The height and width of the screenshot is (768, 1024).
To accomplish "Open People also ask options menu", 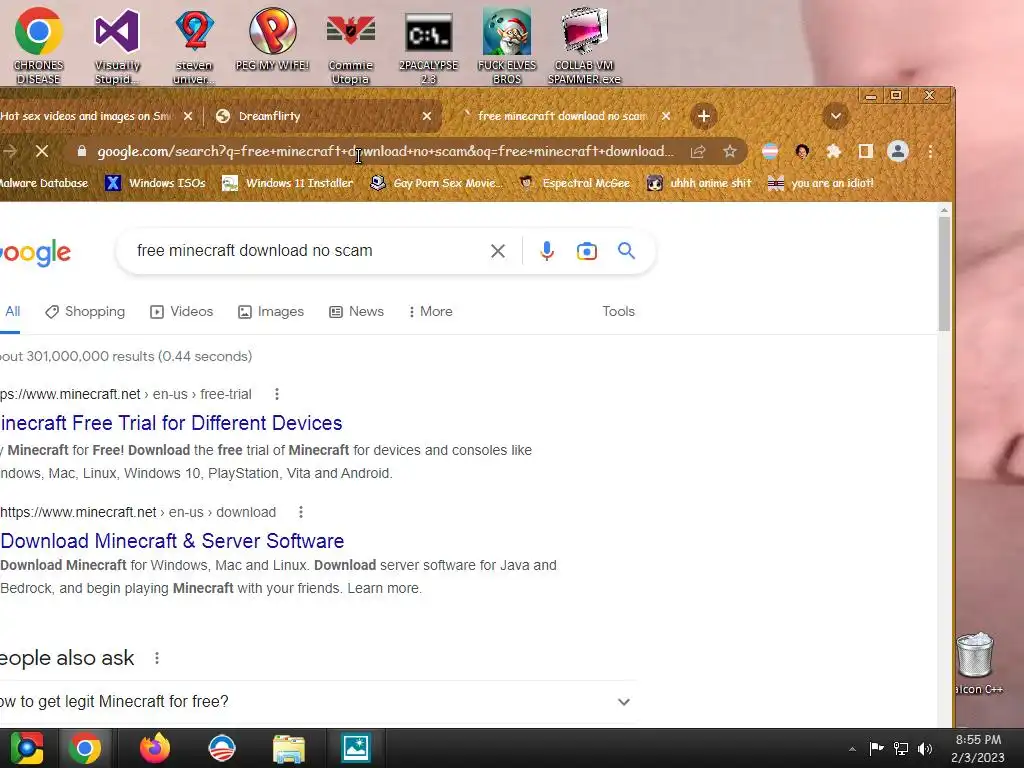I will pyautogui.click(x=157, y=658).
